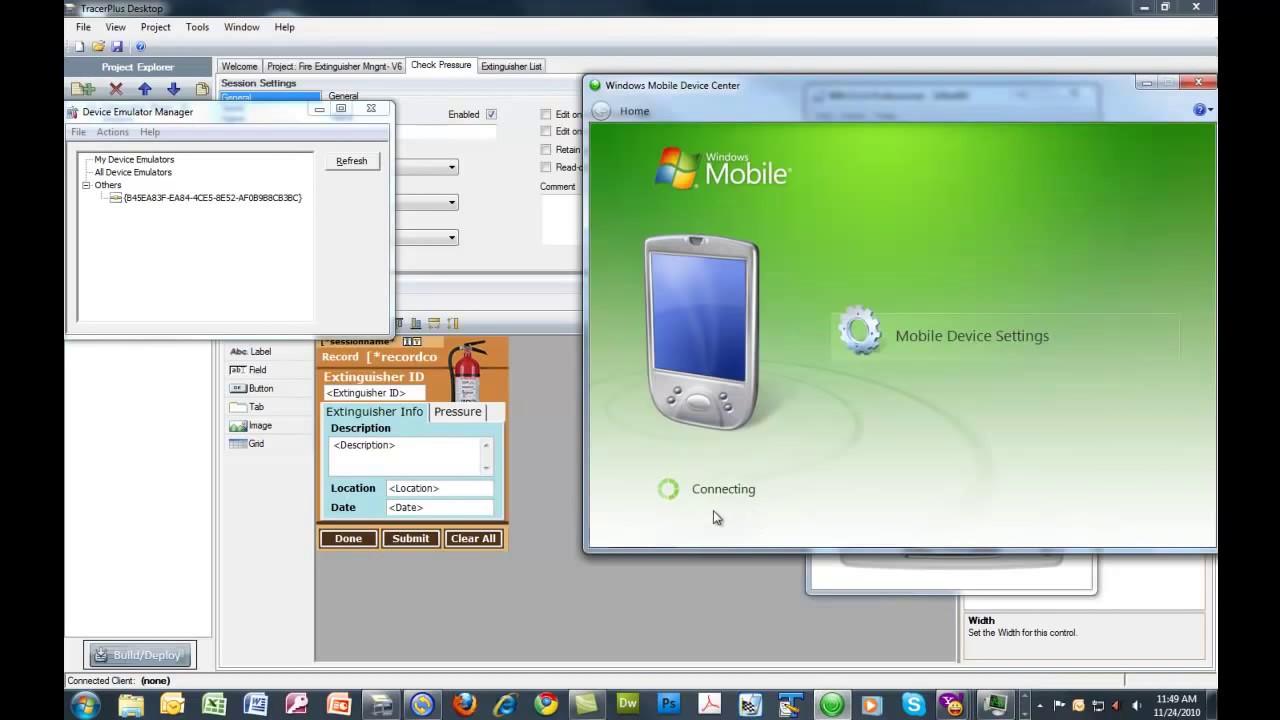Open the View menu
1280x720 pixels.
tap(116, 27)
